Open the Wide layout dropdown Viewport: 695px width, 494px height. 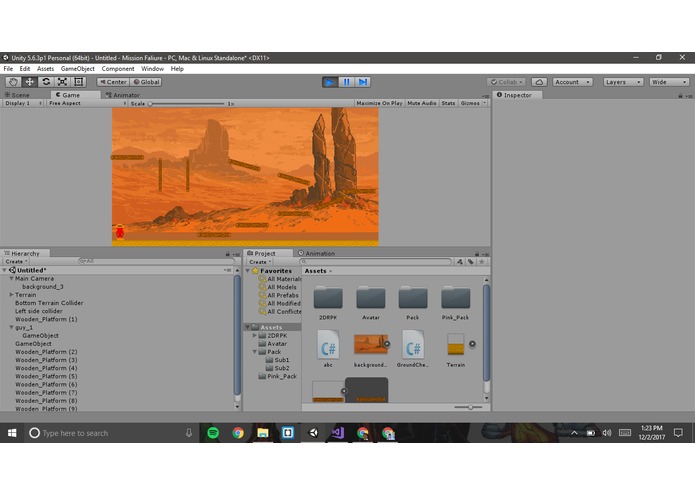point(669,82)
